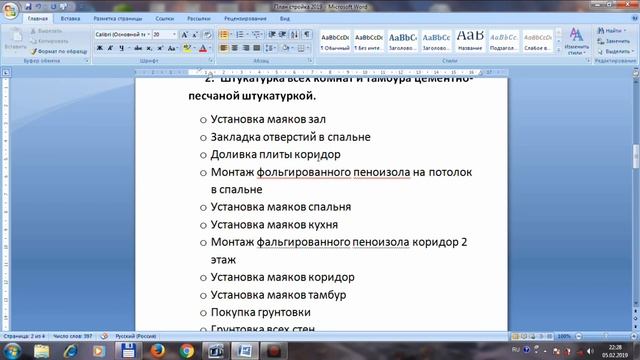640x360 pixels.
Task: Open Рассылки ribbon tab
Action: 199,18
